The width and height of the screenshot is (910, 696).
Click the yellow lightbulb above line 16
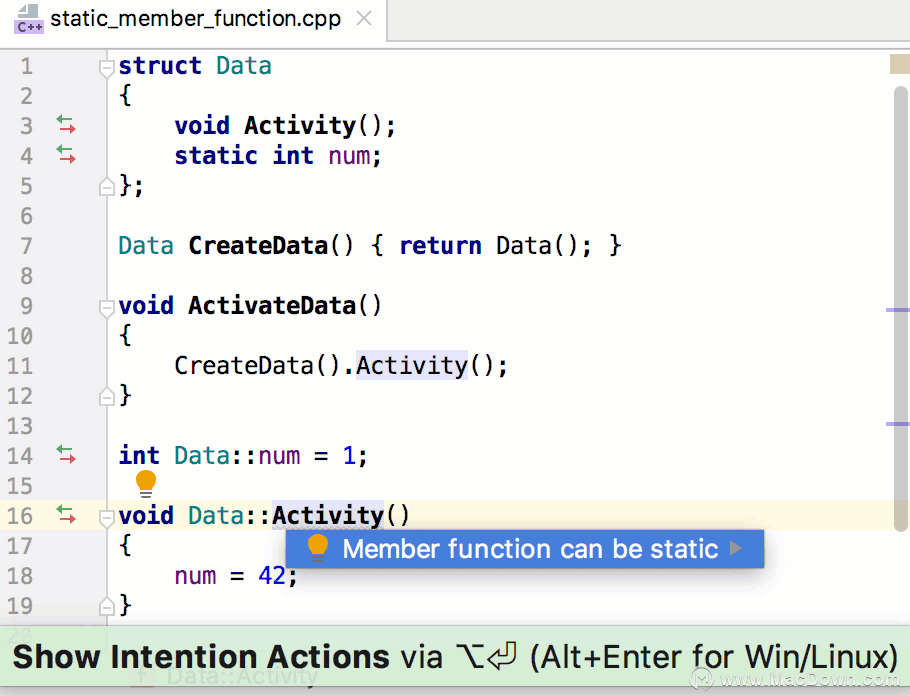(x=146, y=484)
